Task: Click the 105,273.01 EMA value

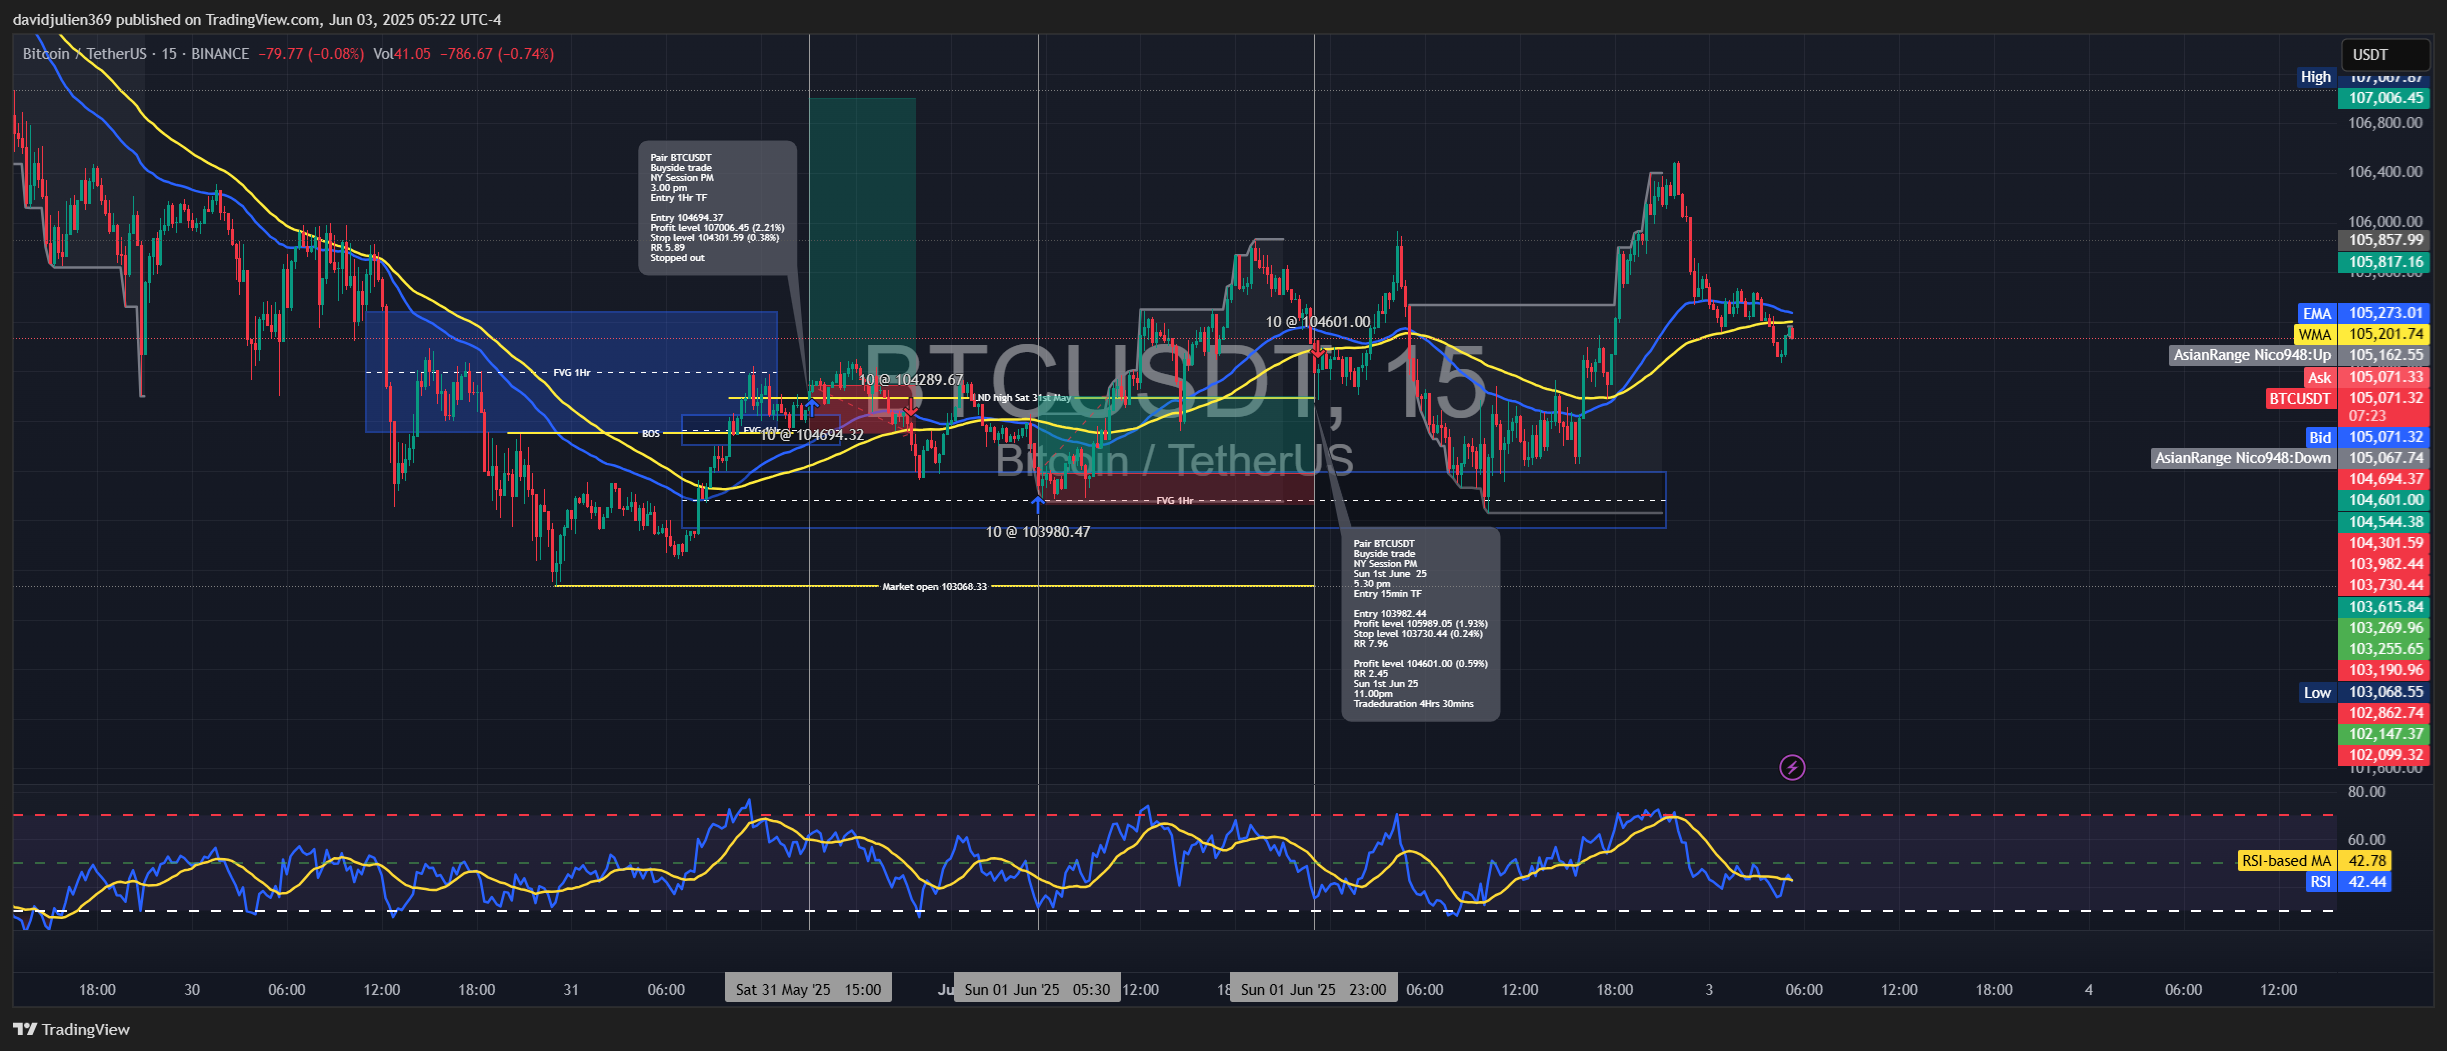Action: coord(2384,313)
